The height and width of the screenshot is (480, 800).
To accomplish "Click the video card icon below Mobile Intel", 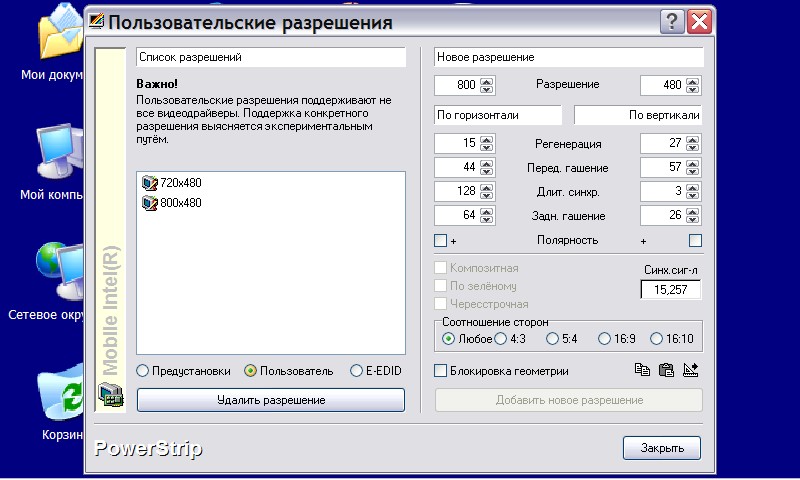I will point(109,398).
